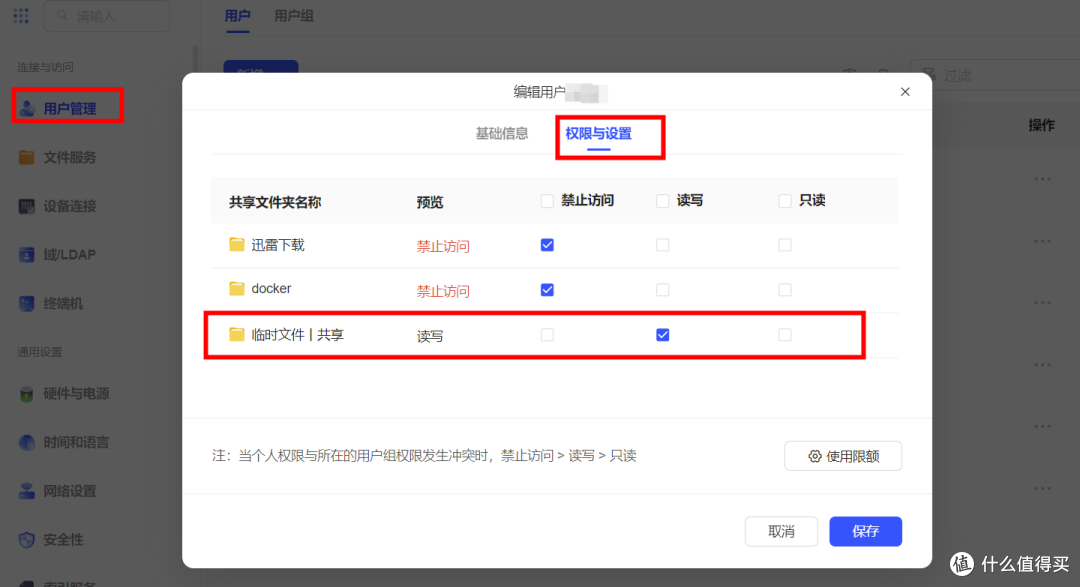1080x587 pixels.
Task: Check 禁止访问 for 临时文件 | 共享
Action: pos(547,335)
